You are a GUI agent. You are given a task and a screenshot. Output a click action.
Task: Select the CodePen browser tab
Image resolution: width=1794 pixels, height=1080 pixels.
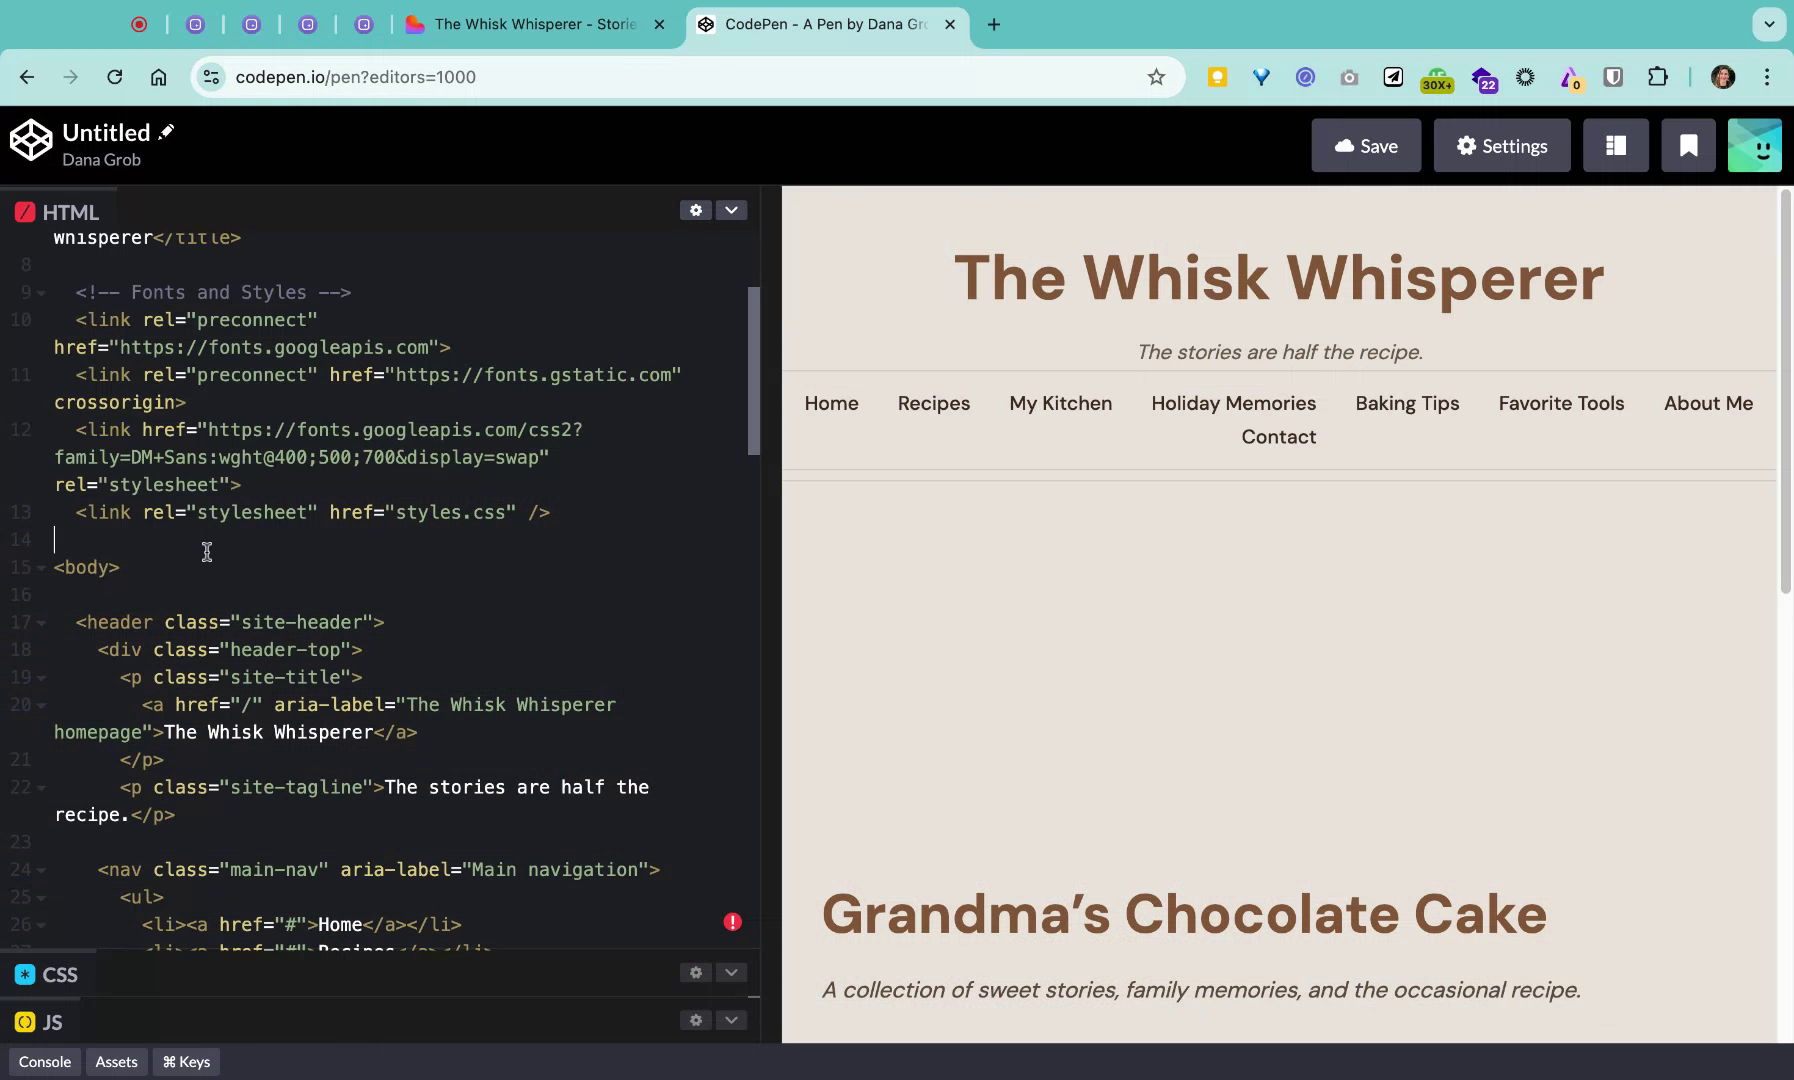tap(820, 24)
